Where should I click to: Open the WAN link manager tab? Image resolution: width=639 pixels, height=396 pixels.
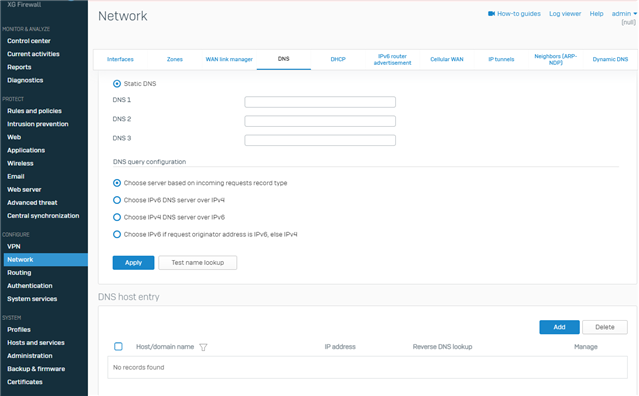(x=229, y=59)
